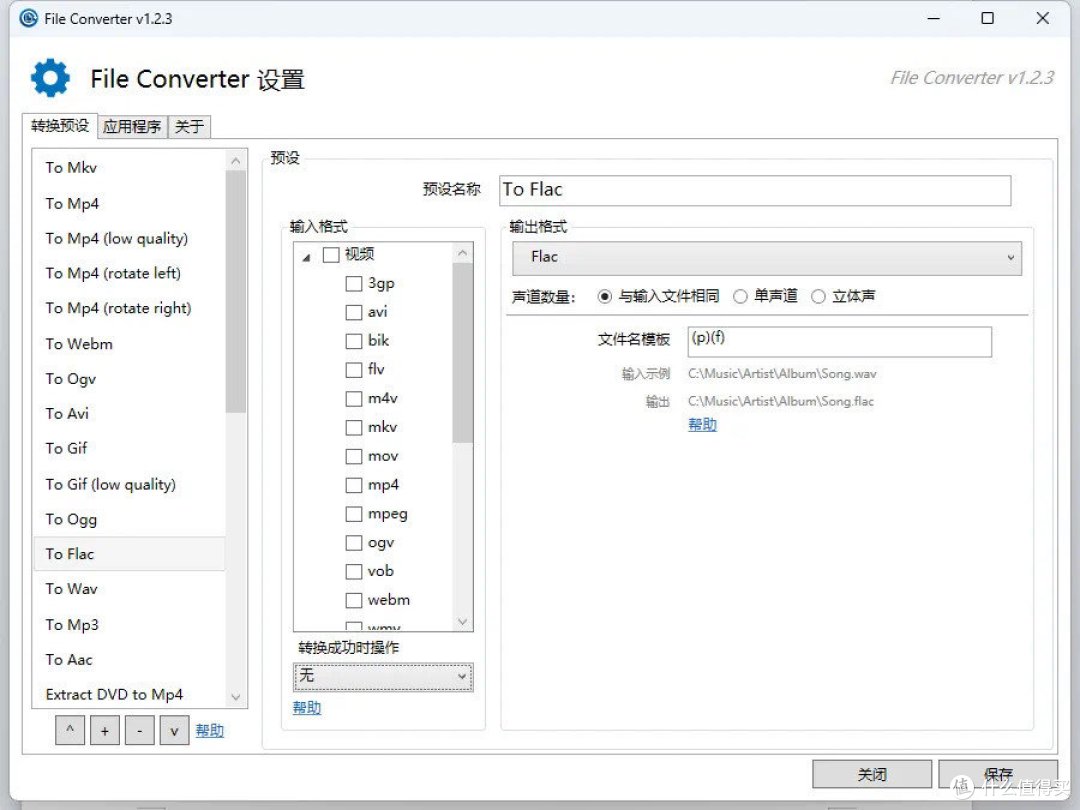Open the 转换成功时操作 dropdown
Image resolution: width=1080 pixels, height=810 pixels.
pos(383,677)
